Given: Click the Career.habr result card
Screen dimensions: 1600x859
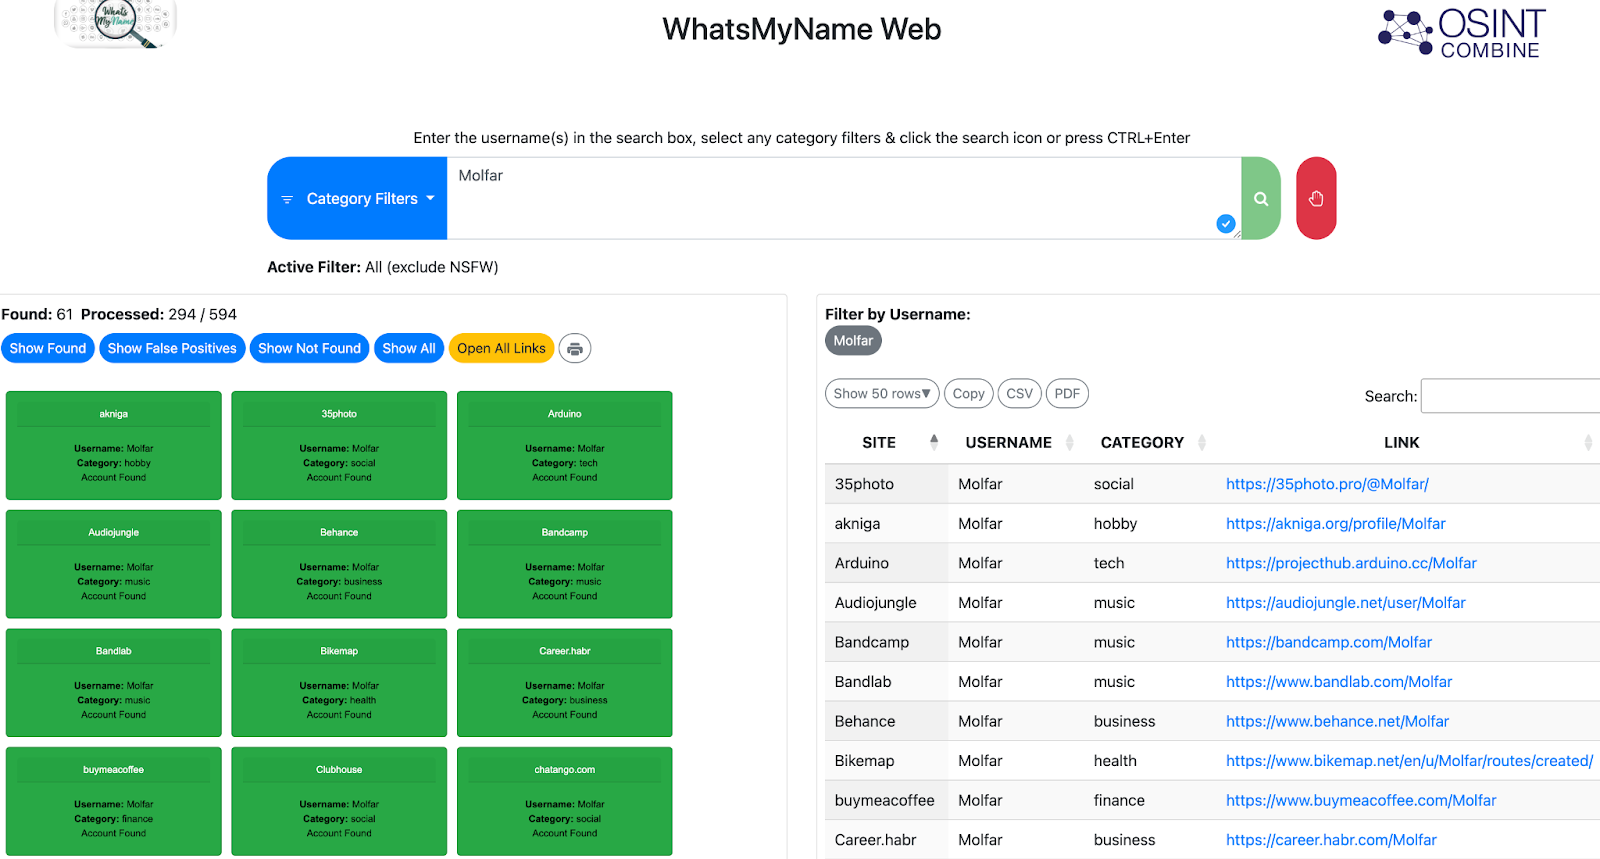Looking at the screenshot, I should coord(565,683).
